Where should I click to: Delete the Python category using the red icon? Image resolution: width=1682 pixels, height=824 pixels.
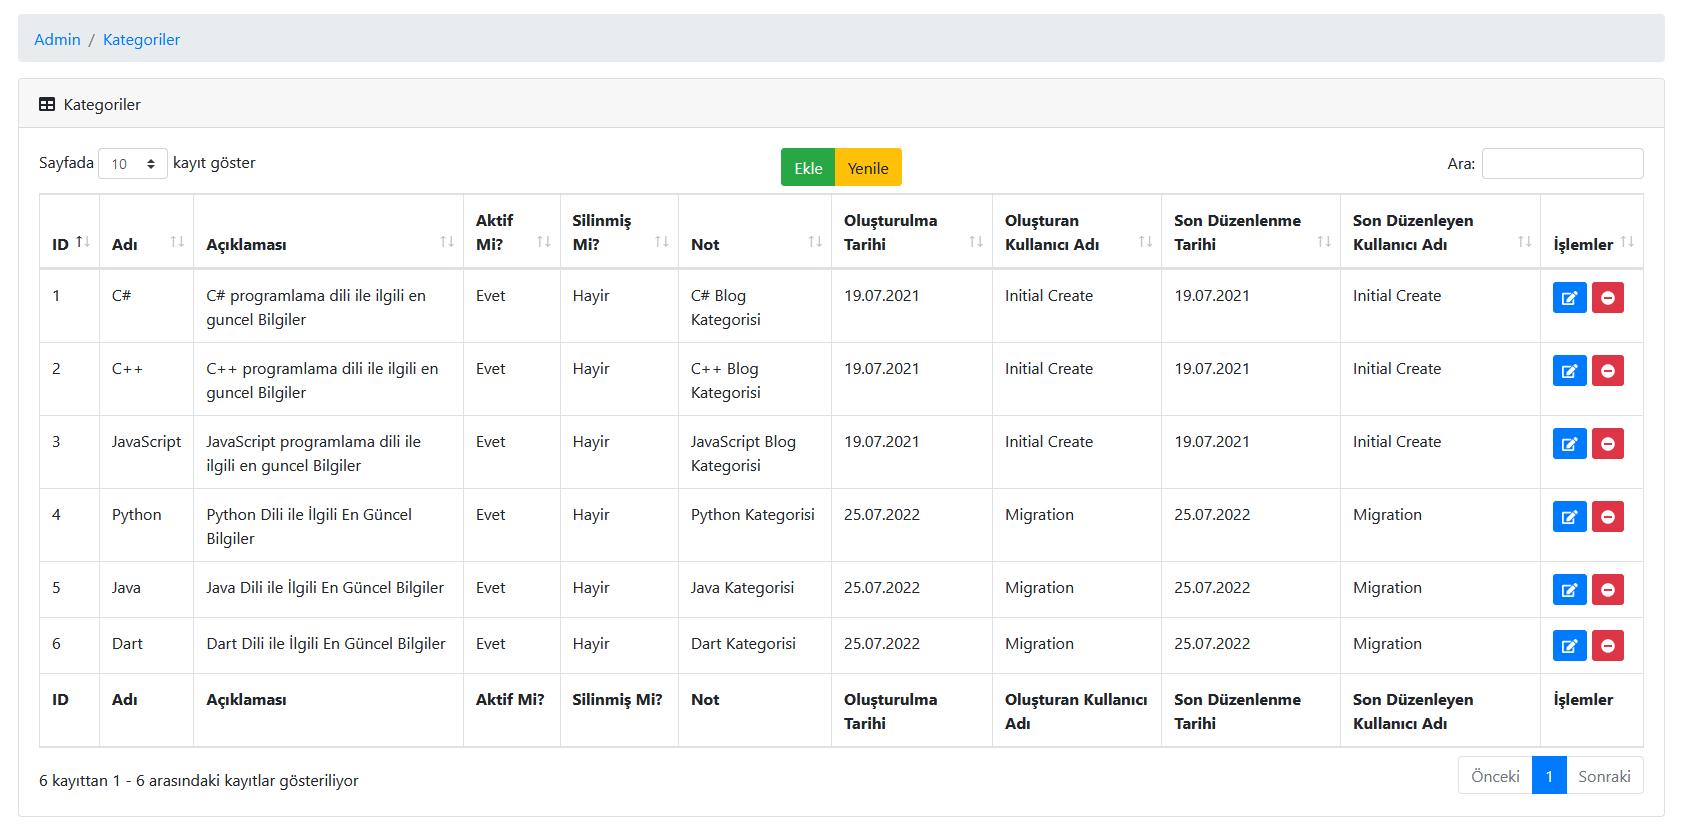tap(1607, 516)
